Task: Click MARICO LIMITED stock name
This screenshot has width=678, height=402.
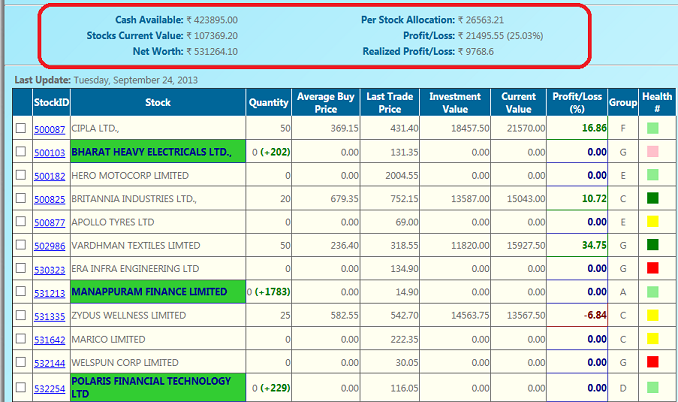Action: [x=108, y=339]
